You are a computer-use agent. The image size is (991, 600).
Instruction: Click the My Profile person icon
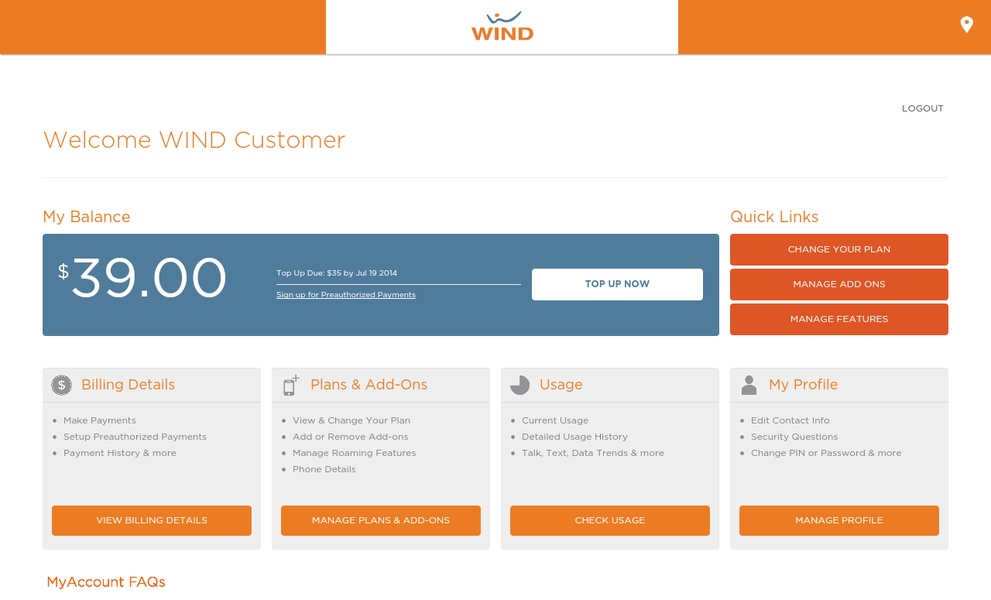tap(749, 384)
